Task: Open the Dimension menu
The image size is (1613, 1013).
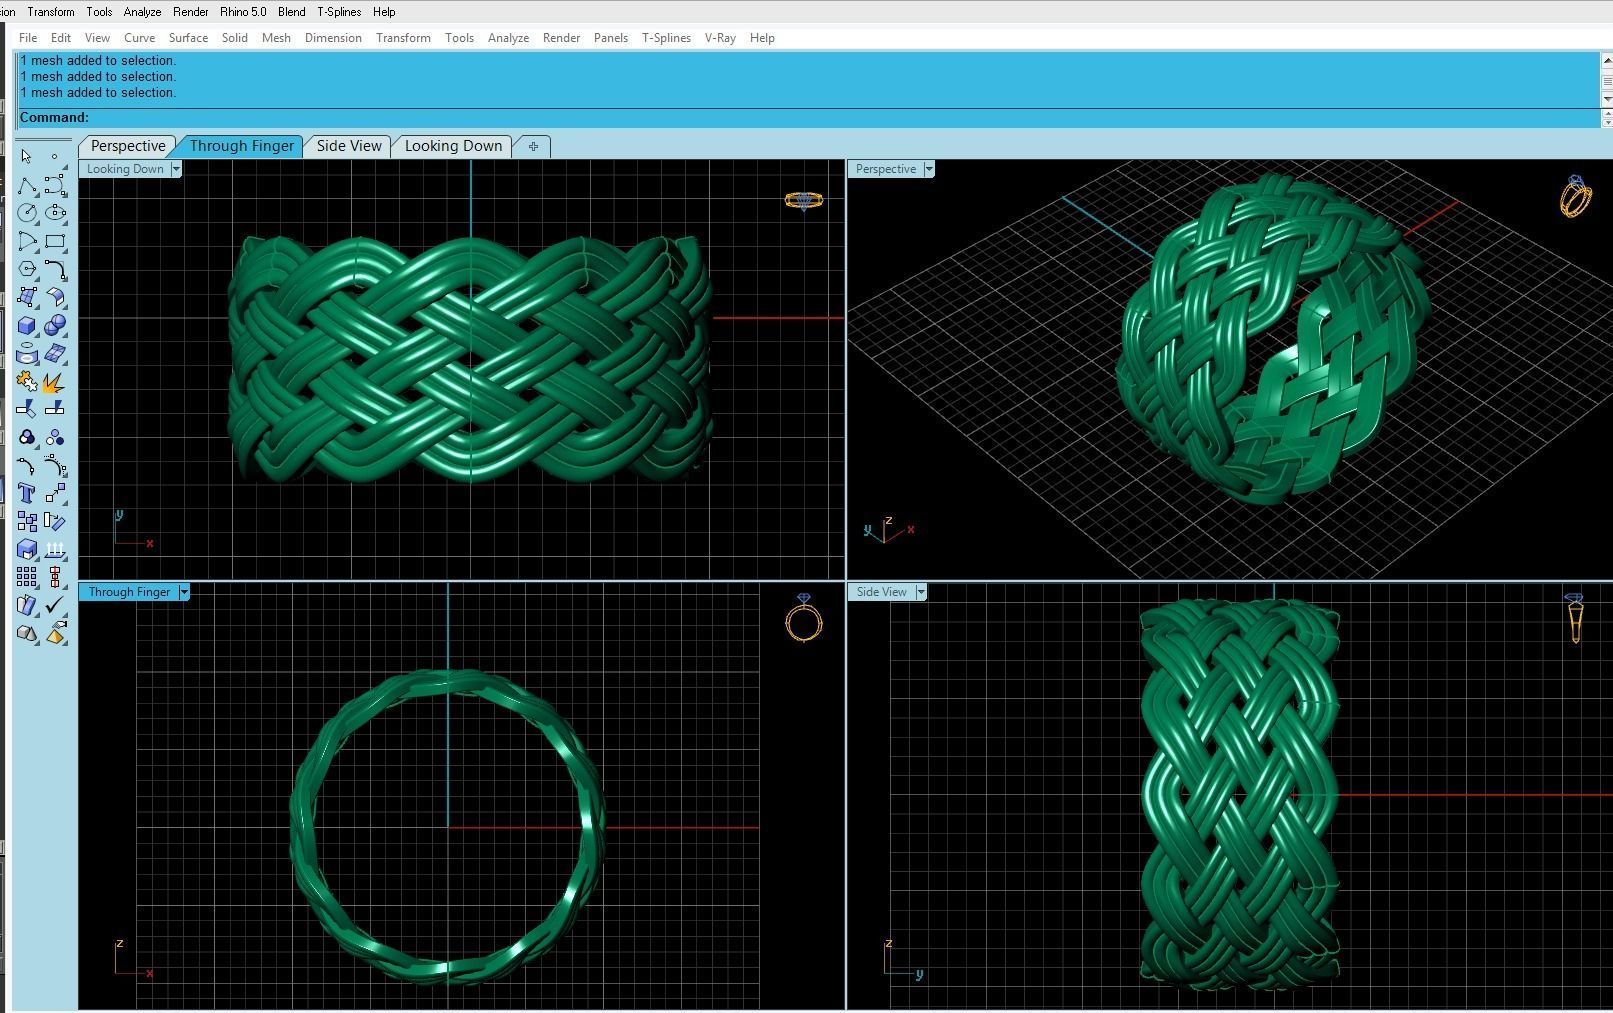Action: coord(333,38)
